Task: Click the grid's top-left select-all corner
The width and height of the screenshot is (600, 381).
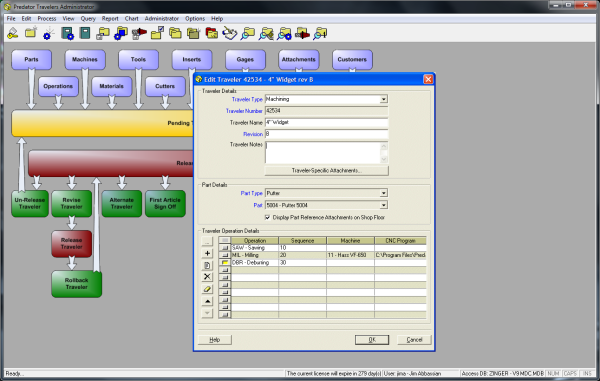Action: [x=225, y=241]
